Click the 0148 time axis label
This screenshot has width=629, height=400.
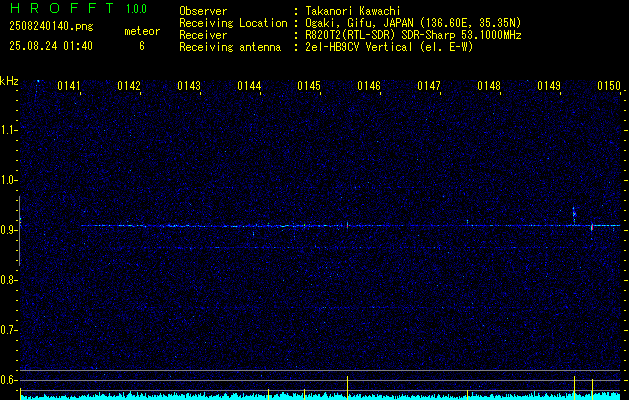(489, 86)
